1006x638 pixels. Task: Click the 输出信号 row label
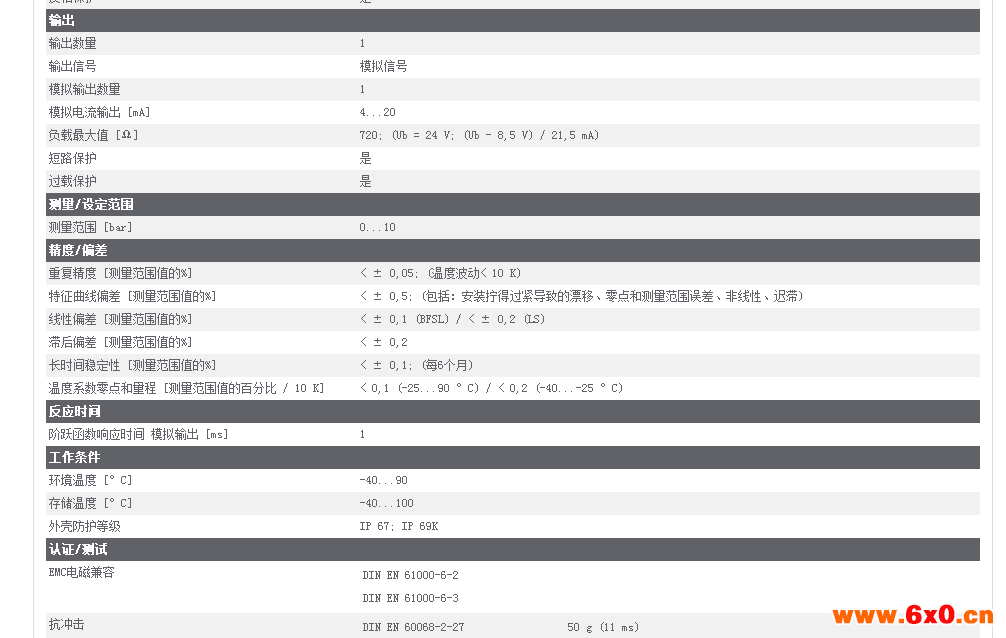coord(73,66)
